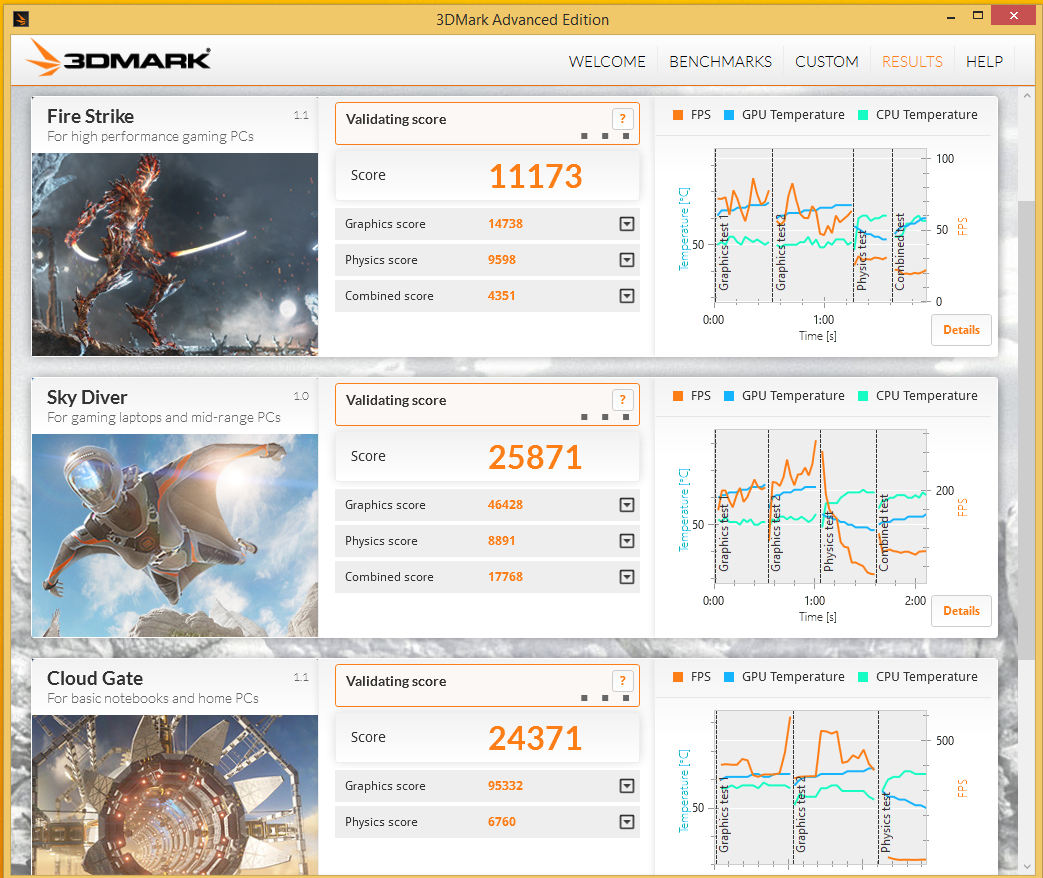The width and height of the screenshot is (1043, 878).
Task: Click Cloud Gate Validating score banner
Action: 487,685
